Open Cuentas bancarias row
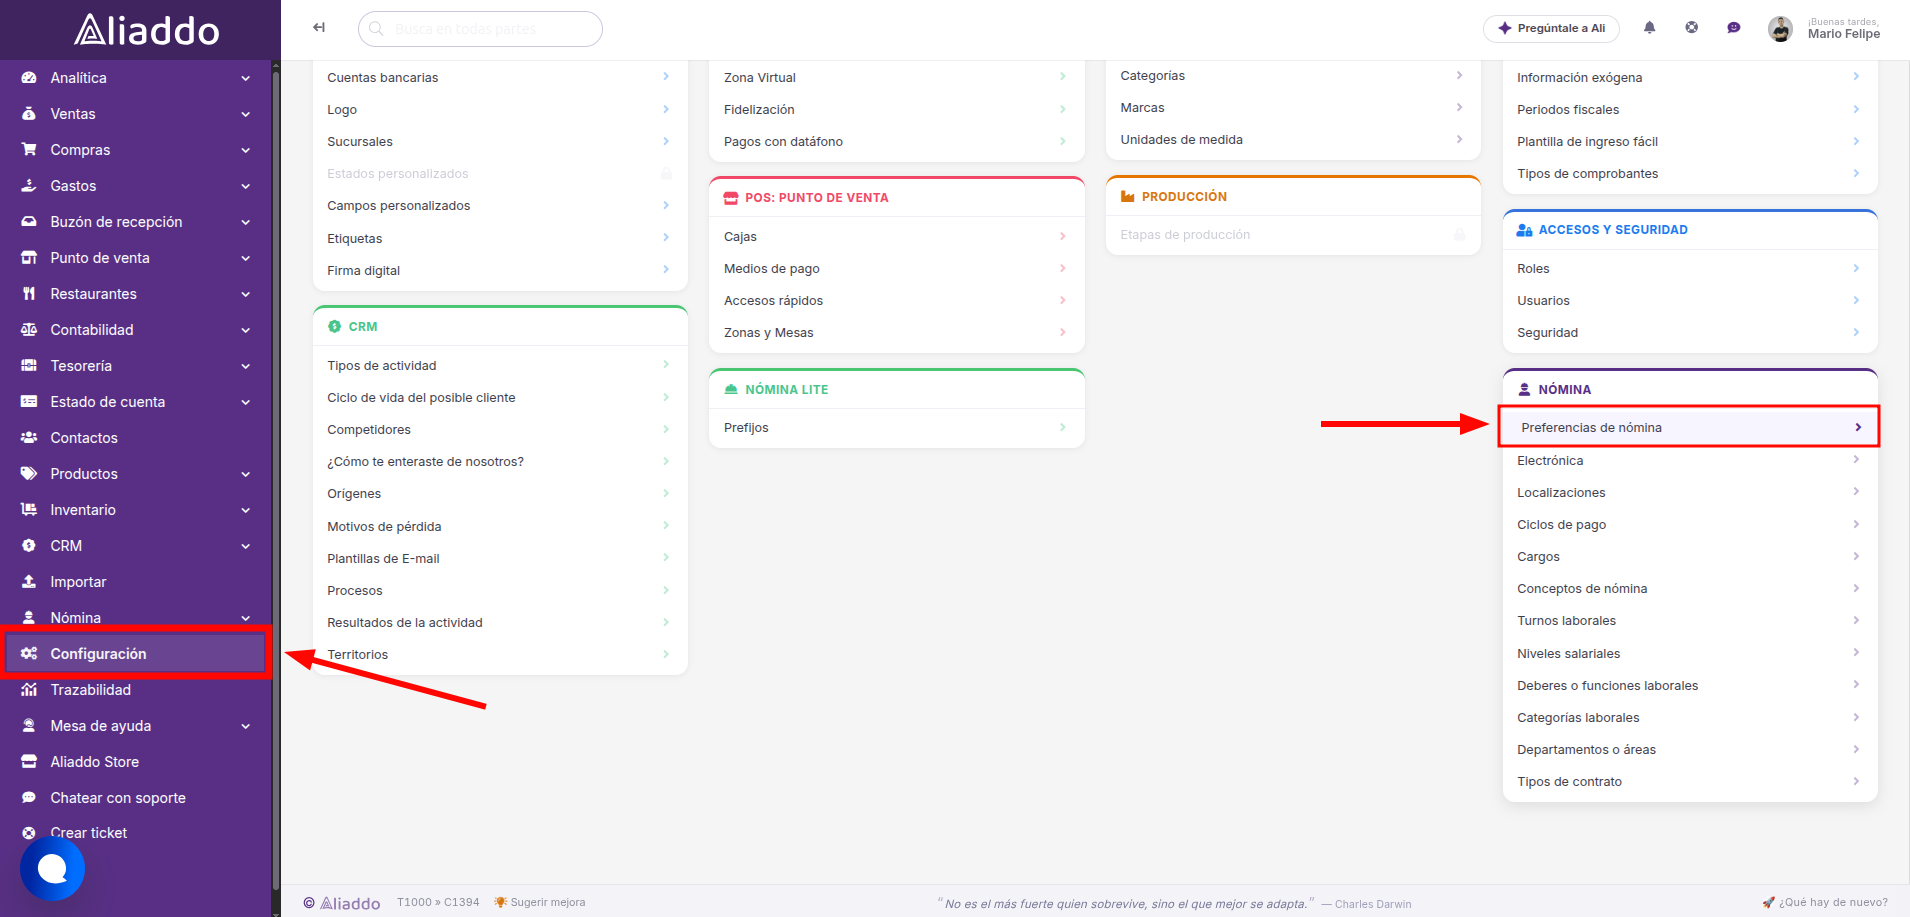This screenshot has height=917, width=1910. pyautogui.click(x=499, y=78)
